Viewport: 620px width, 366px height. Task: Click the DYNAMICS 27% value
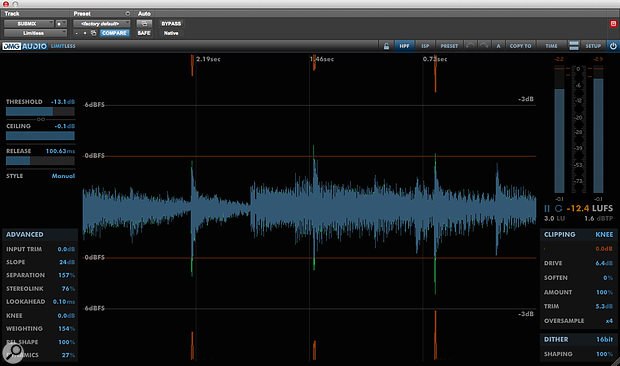pyautogui.click(x=68, y=355)
